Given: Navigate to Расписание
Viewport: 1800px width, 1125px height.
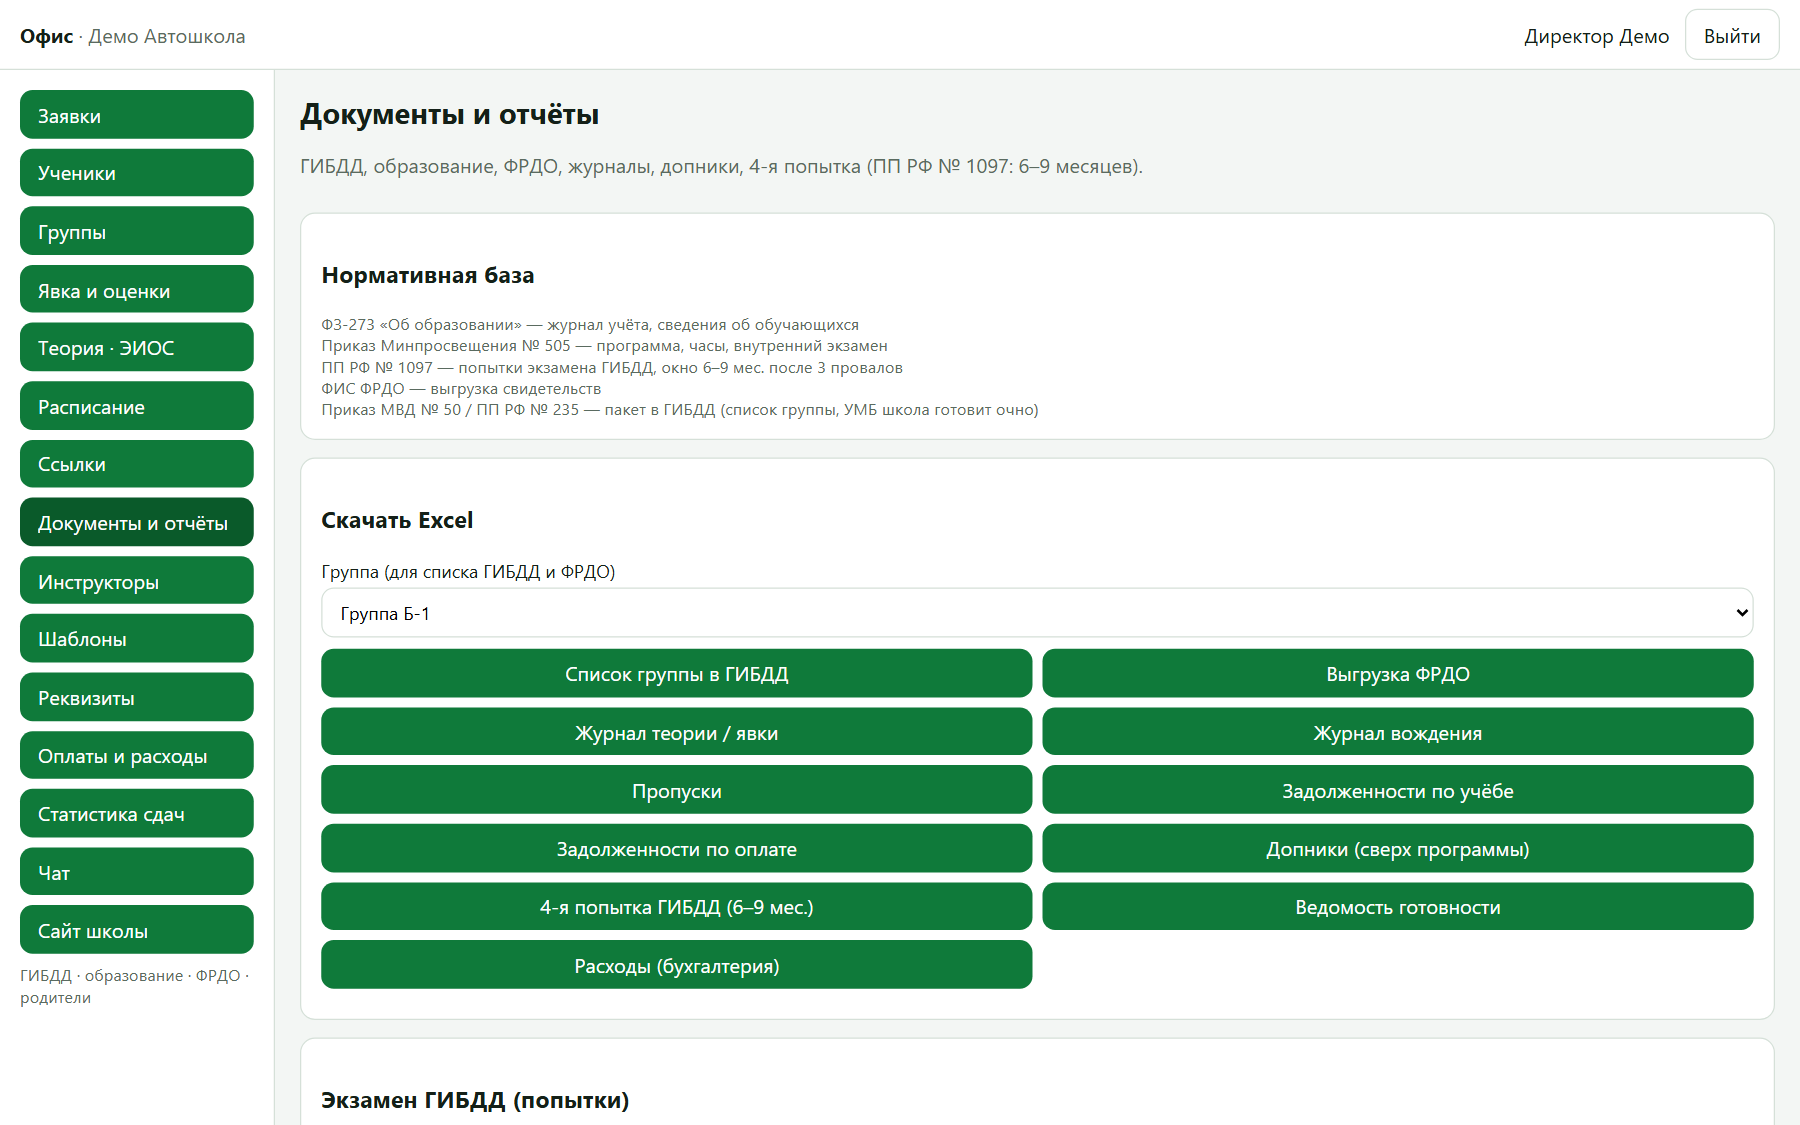Looking at the screenshot, I should coord(136,406).
